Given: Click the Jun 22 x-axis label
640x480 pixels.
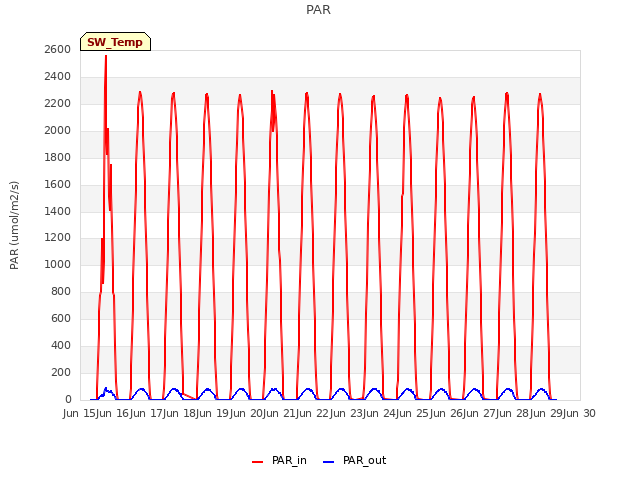Looking at the screenshot, I should click(x=313, y=413).
